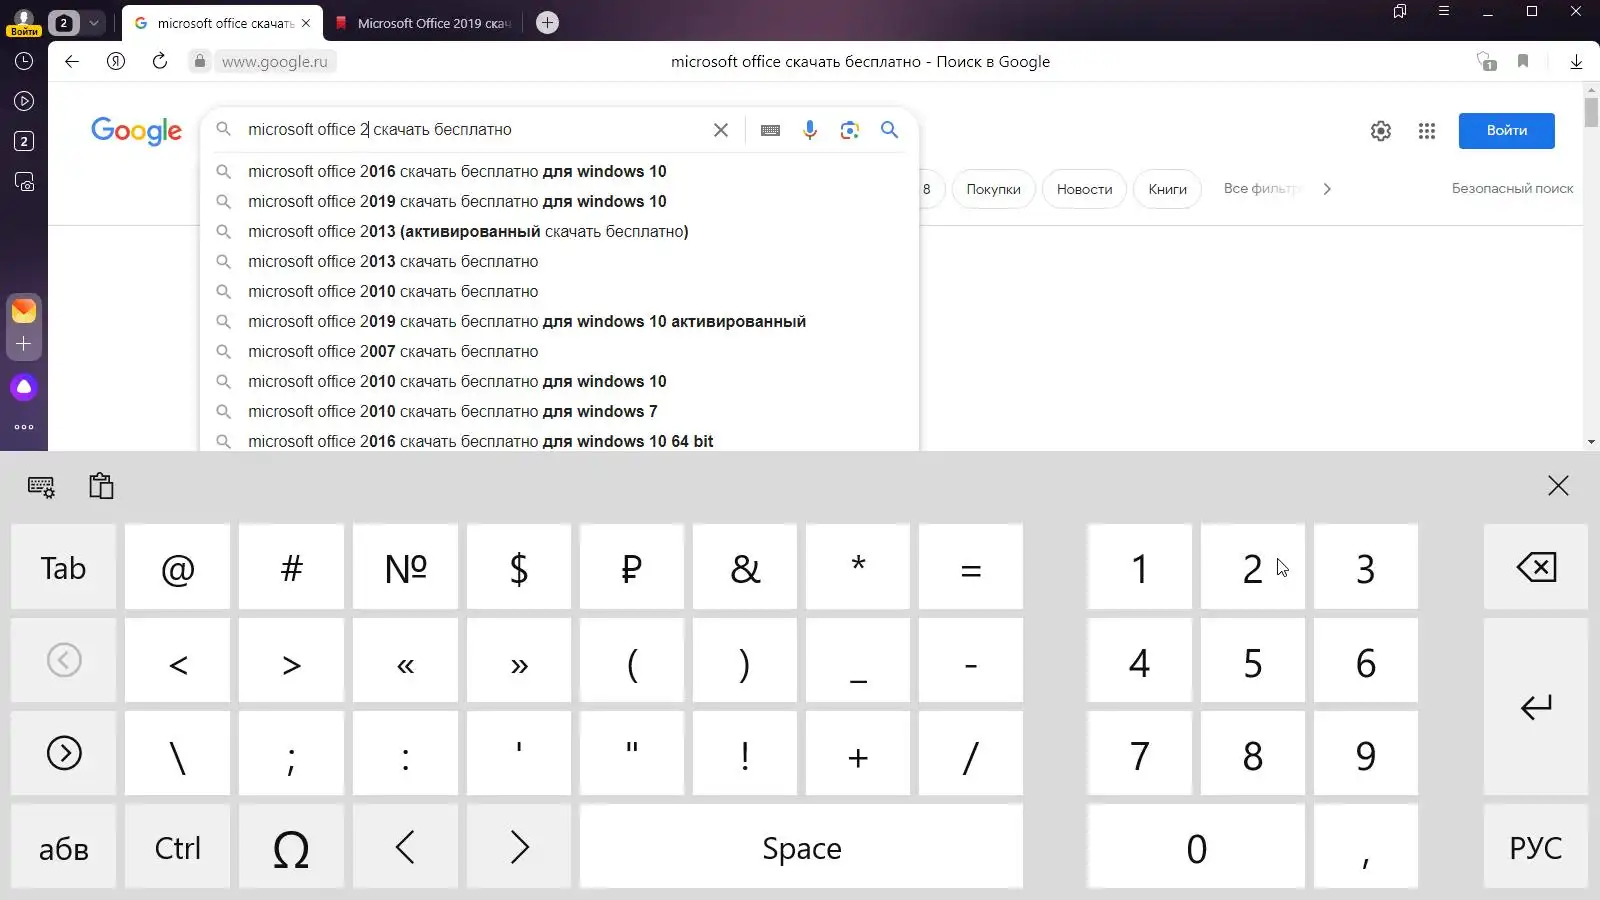This screenshot has width=1600, height=900.
Task: Select the Новости filter chip
Action: tap(1084, 189)
